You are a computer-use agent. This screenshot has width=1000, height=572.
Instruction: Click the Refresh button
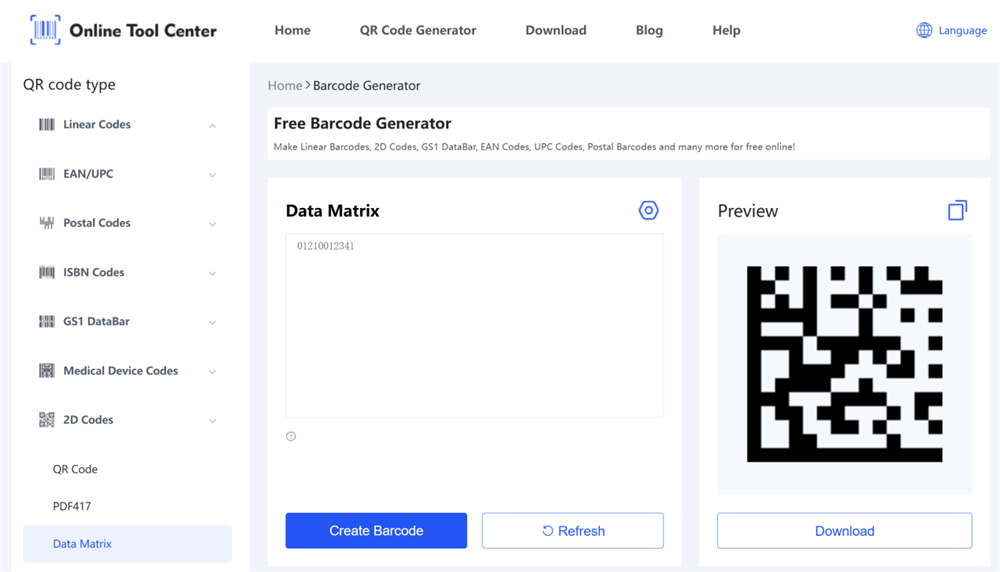point(573,531)
